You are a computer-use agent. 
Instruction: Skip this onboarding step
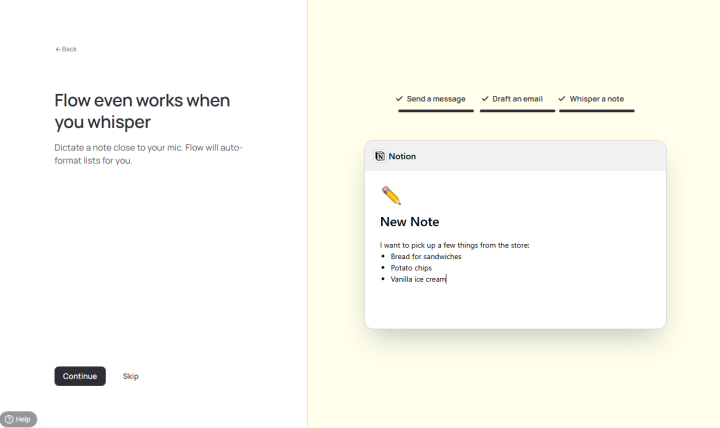click(x=131, y=376)
